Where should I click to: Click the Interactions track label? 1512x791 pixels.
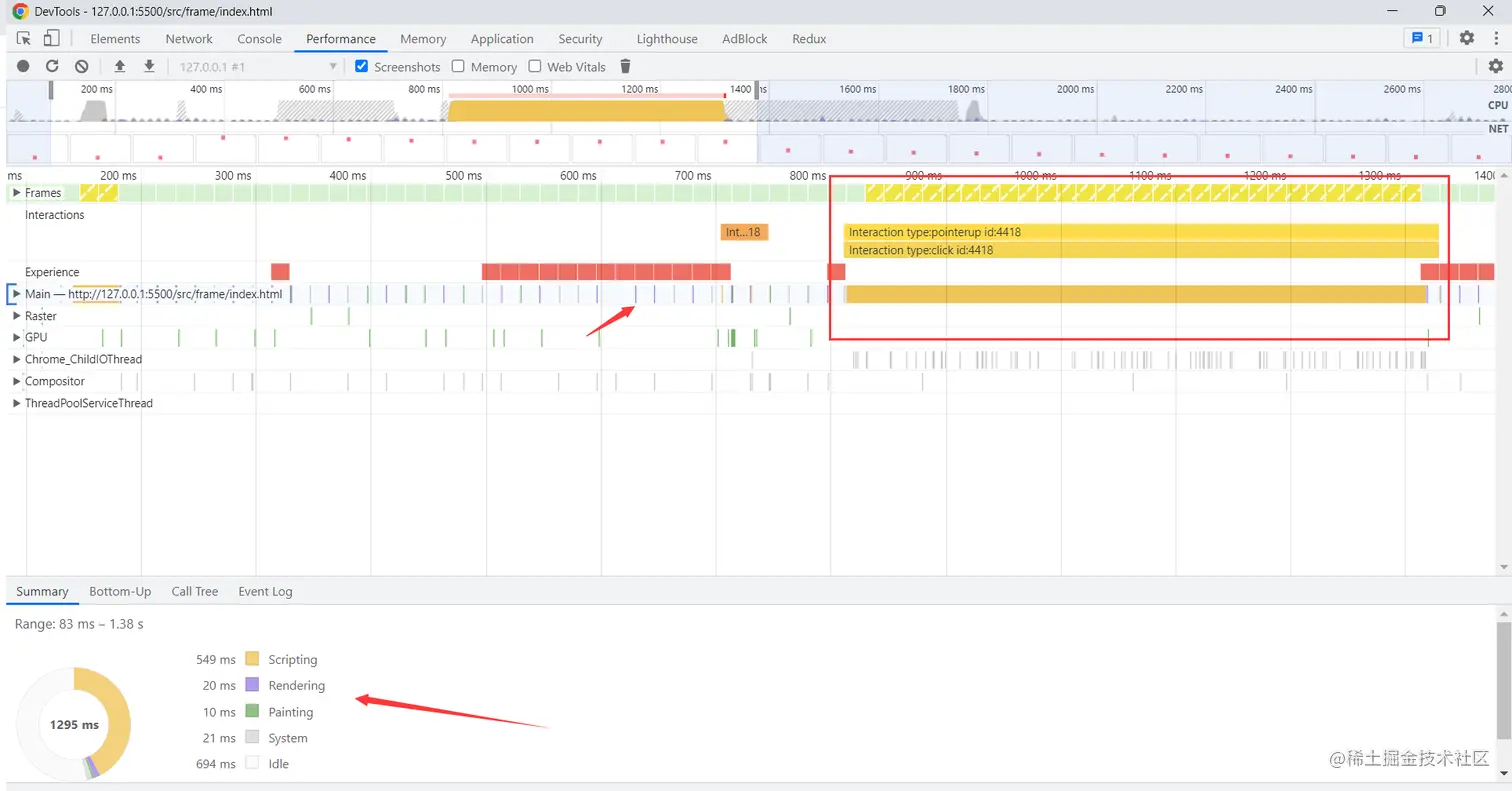tap(55, 215)
